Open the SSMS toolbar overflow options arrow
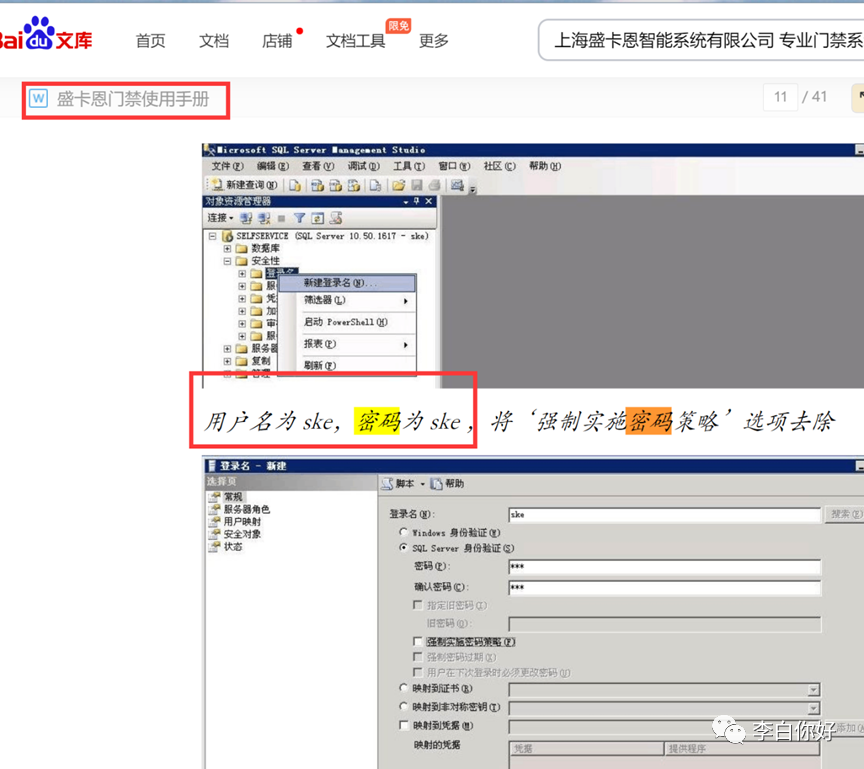Image resolution: width=864 pixels, height=769 pixels. click(473, 189)
